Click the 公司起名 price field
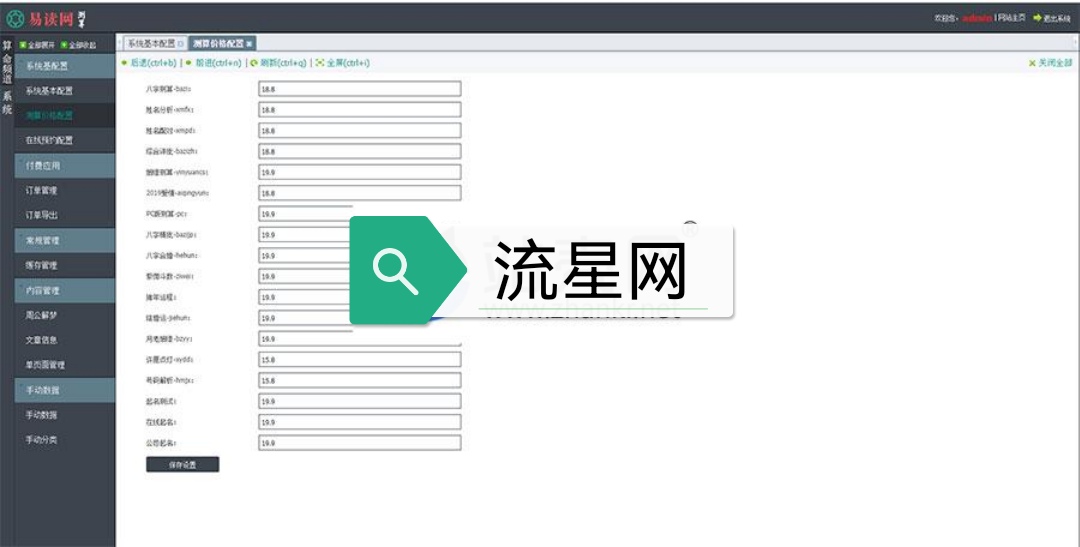This screenshot has width=1080, height=547. 360,442
